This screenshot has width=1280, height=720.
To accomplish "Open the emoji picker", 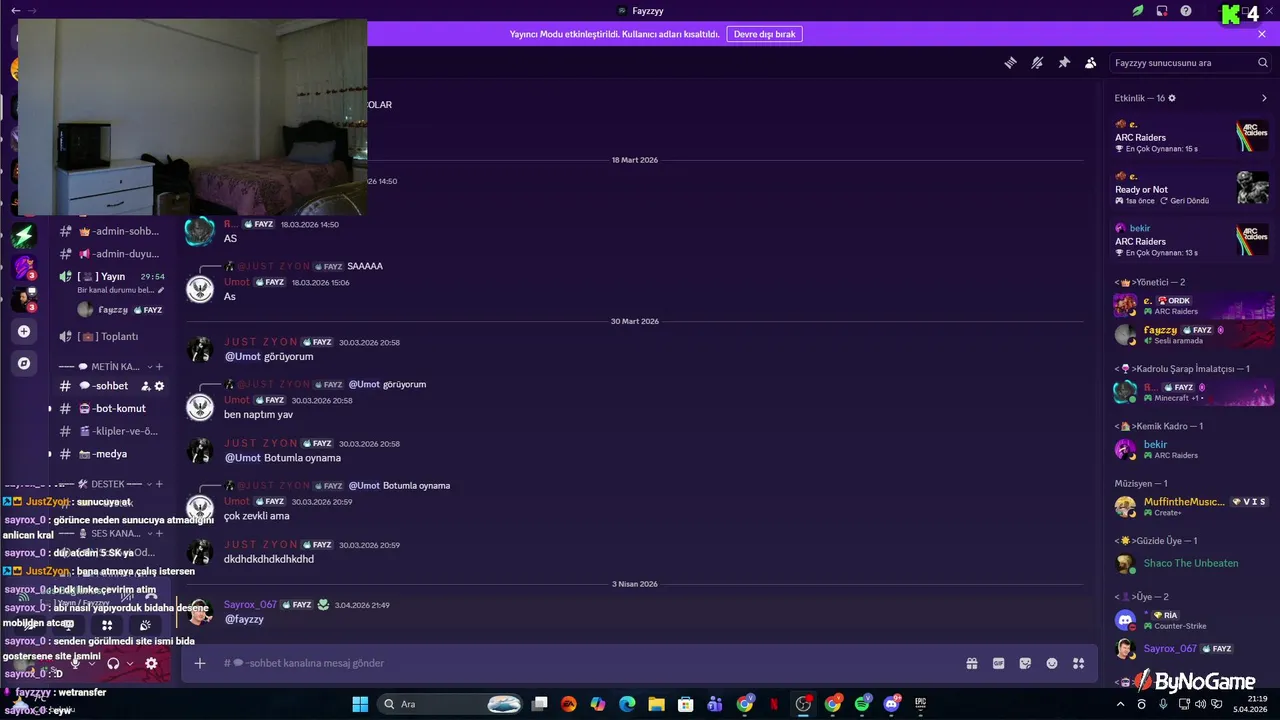I will [x=1052, y=663].
